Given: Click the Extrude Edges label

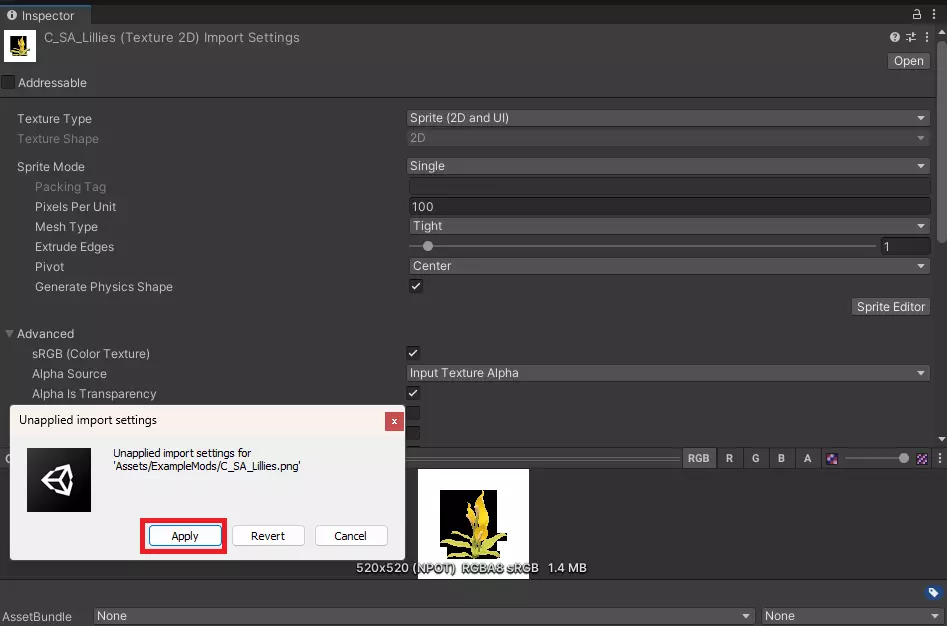Looking at the screenshot, I should click(74, 246).
